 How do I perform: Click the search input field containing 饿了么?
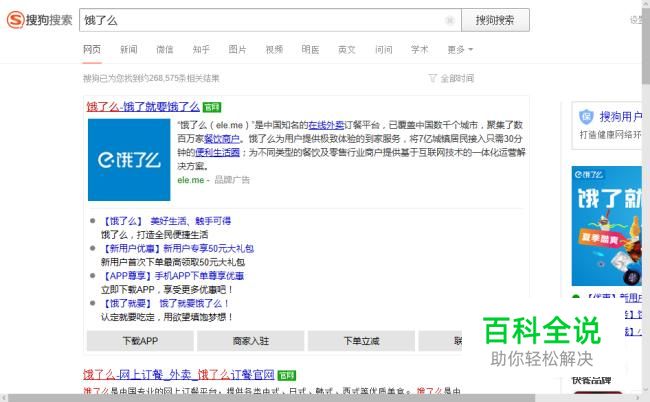tap(270, 20)
